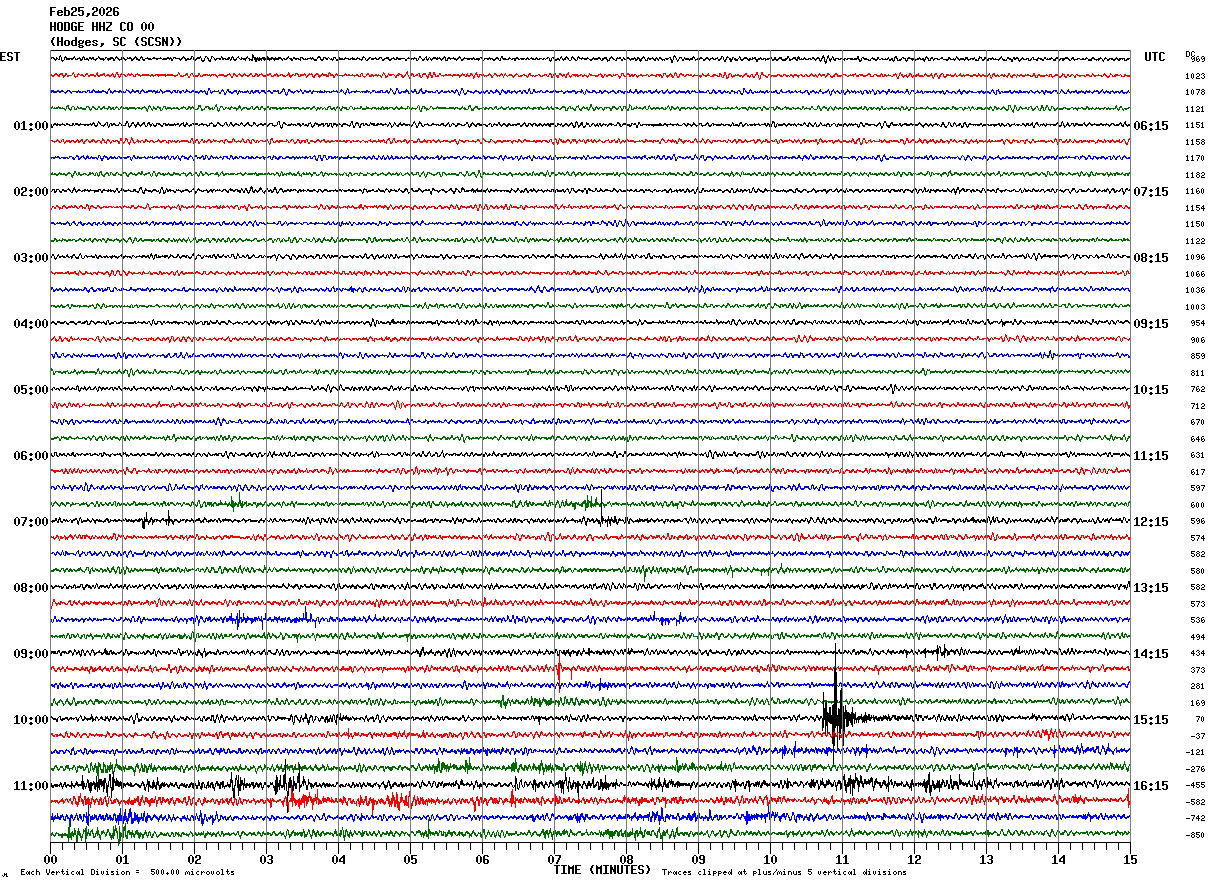Click minute tick label 15 on the time axis
Image resolution: width=1210 pixels, height=886 pixels.
[x=1130, y=859]
